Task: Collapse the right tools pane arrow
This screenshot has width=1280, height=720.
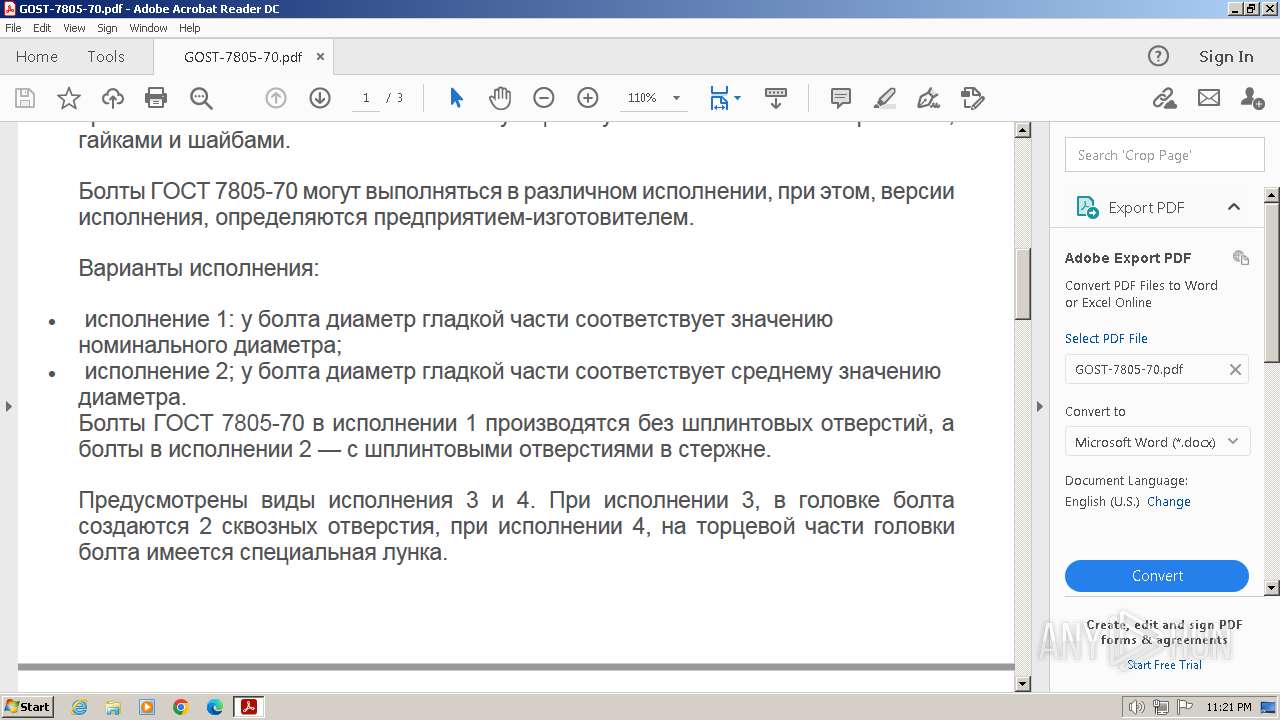Action: [1039, 406]
